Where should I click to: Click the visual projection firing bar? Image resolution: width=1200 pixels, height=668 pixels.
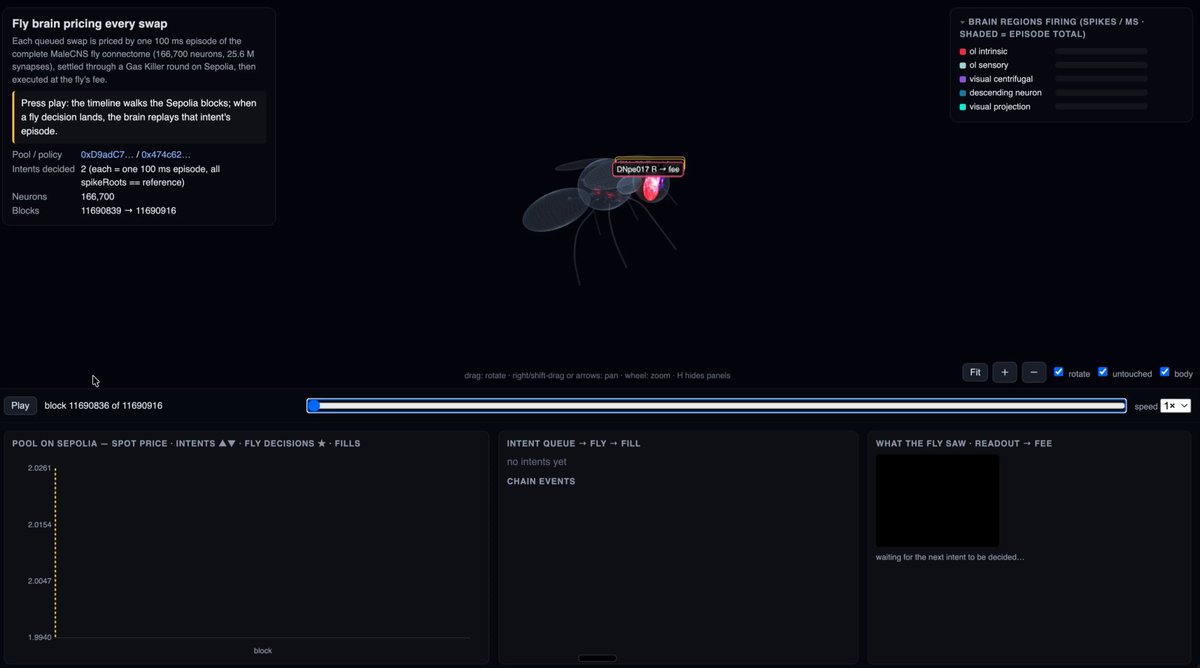click(x=1101, y=107)
